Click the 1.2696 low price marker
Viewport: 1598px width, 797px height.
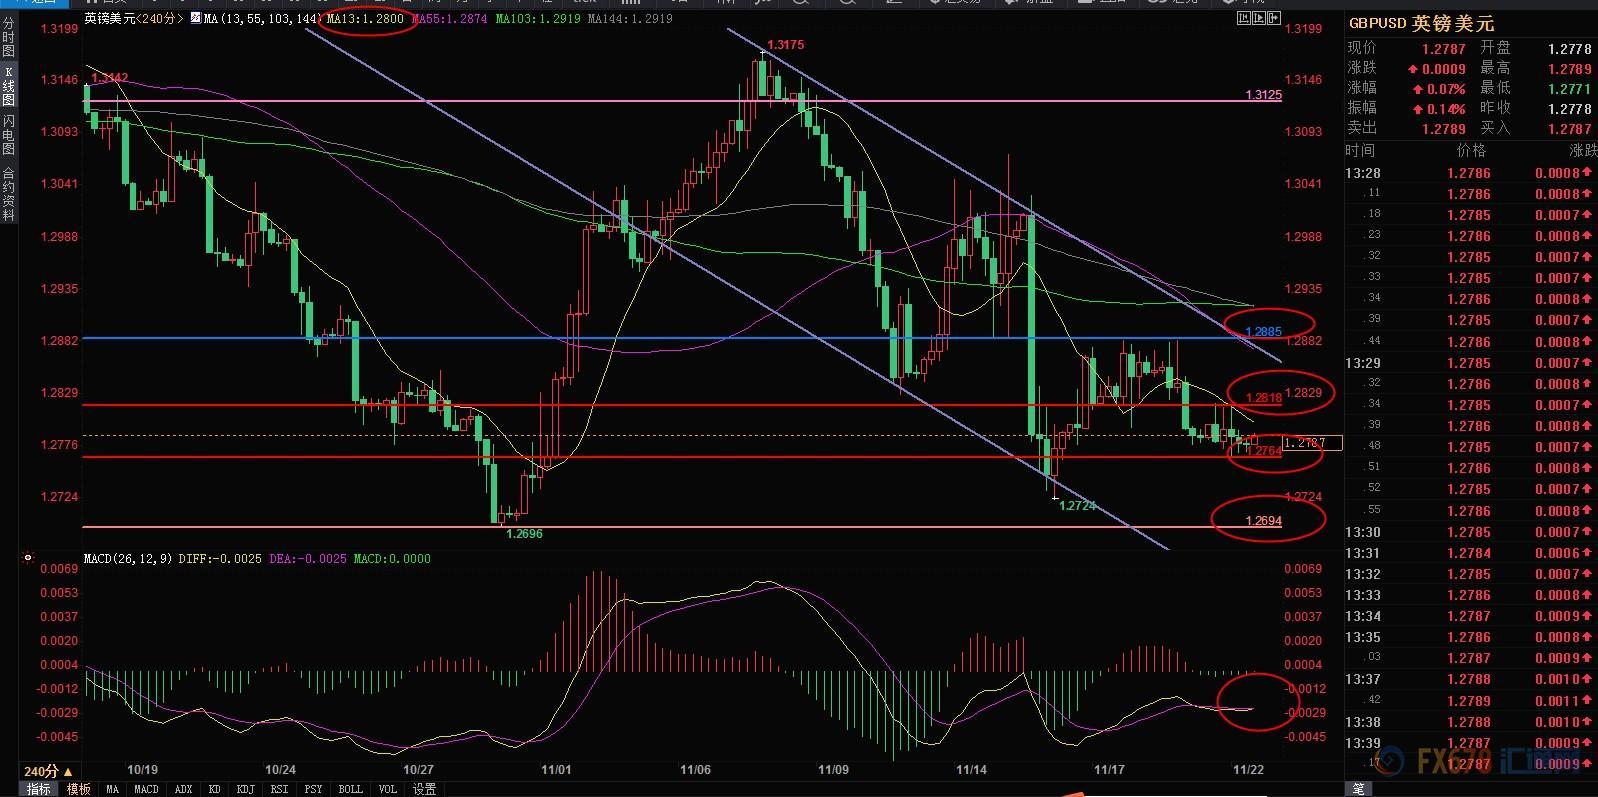click(x=524, y=534)
